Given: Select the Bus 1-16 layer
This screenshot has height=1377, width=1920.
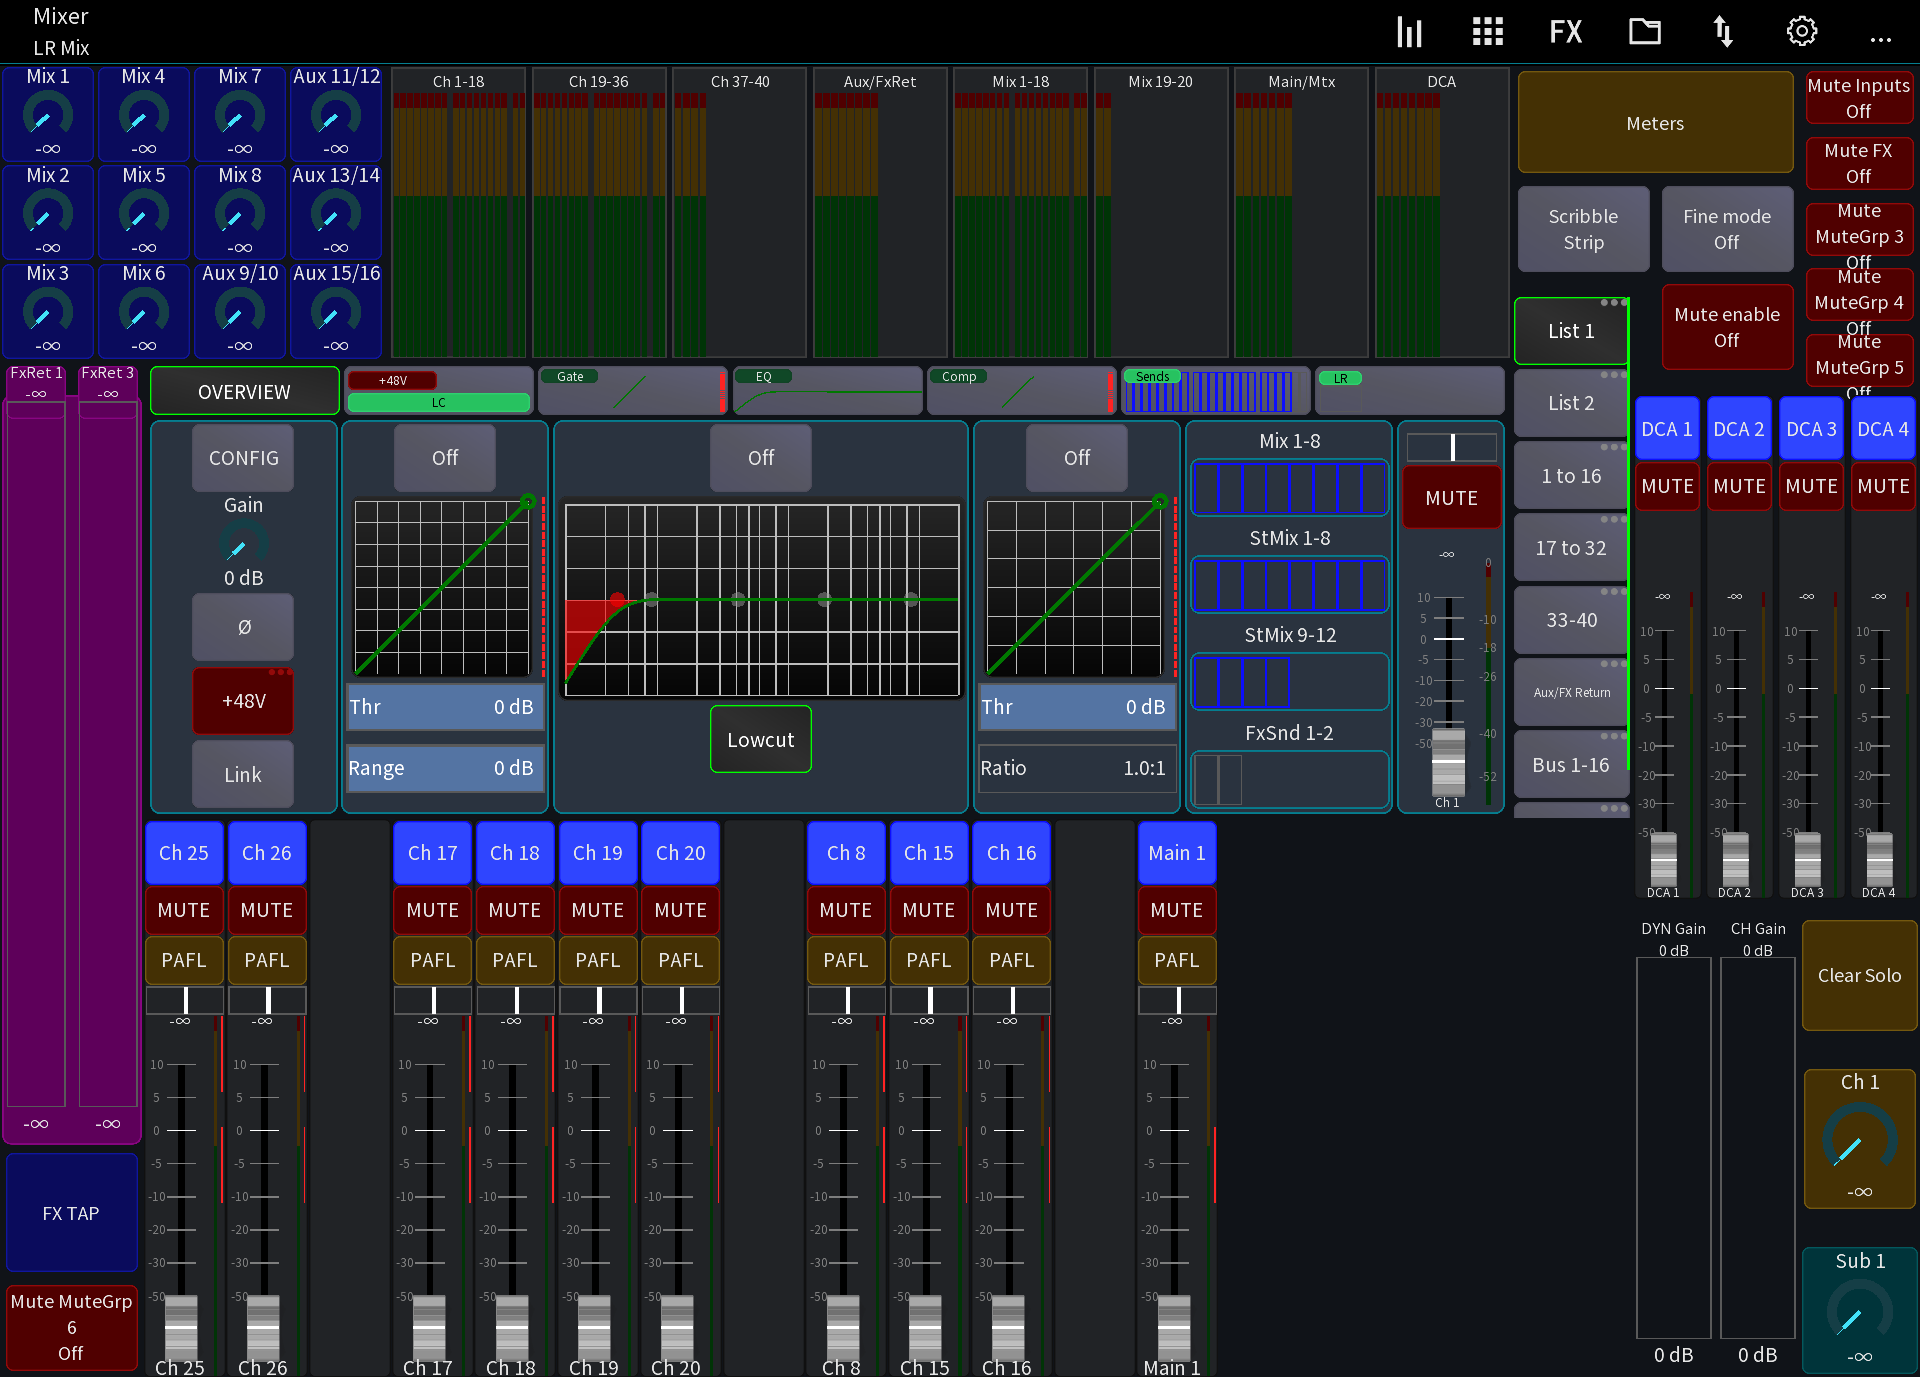Looking at the screenshot, I should (x=1571, y=765).
